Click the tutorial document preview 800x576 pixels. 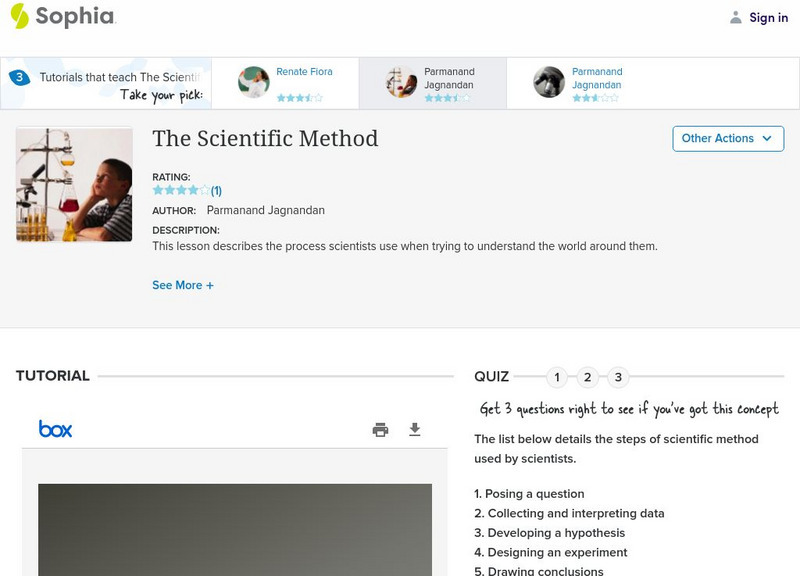point(235,530)
